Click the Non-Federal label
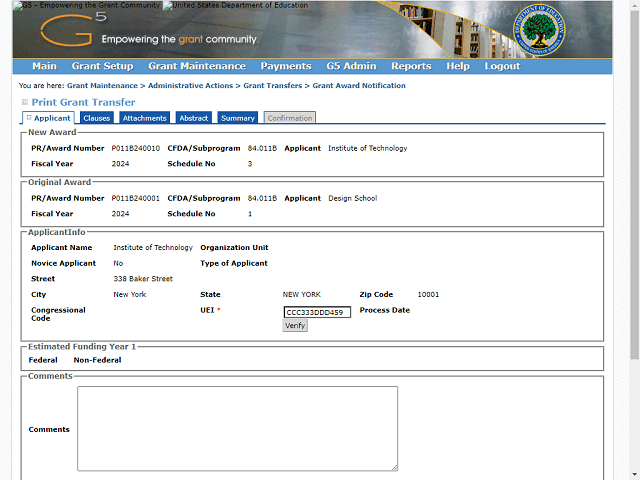The height and width of the screenshot is (480, 640). point(98,360)
